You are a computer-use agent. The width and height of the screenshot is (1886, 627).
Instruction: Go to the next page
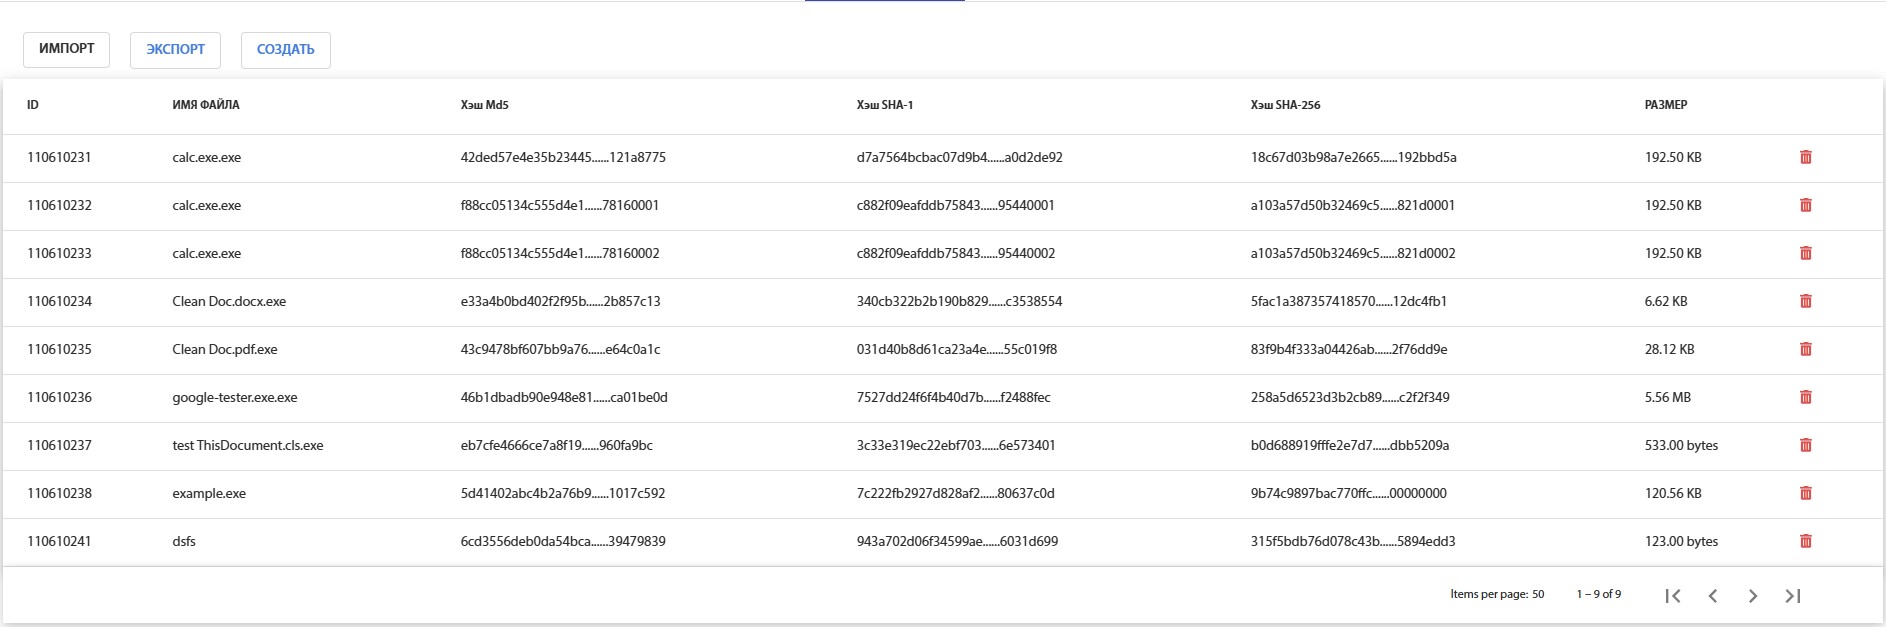click(1752, 596)
